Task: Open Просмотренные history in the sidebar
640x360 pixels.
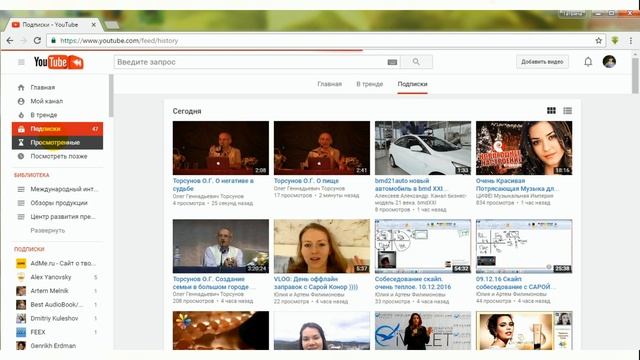Action: click(x=57, y=142)
